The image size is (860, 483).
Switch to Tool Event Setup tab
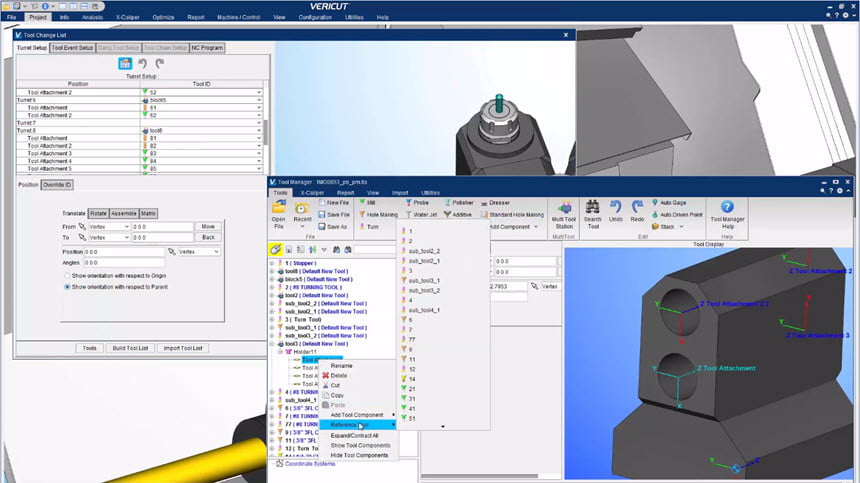click(x=72, y=48)
